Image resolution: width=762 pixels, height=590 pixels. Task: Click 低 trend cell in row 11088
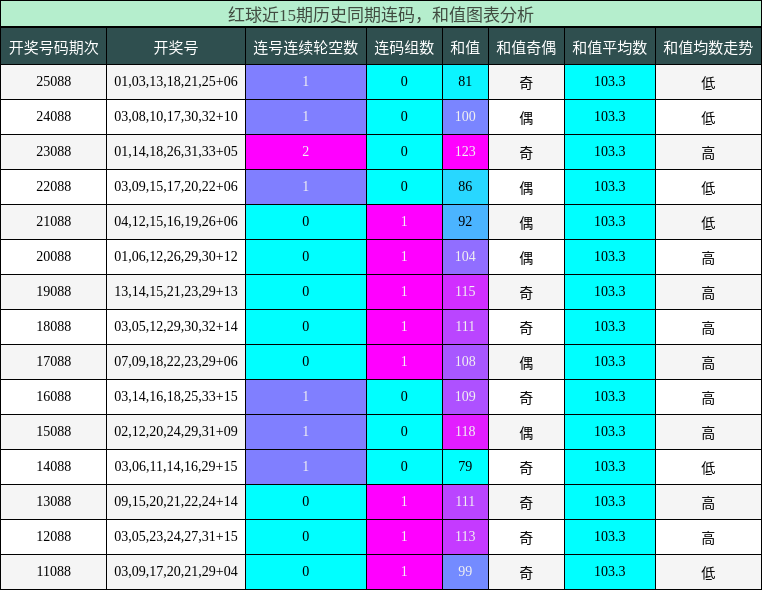pos(709,572)
